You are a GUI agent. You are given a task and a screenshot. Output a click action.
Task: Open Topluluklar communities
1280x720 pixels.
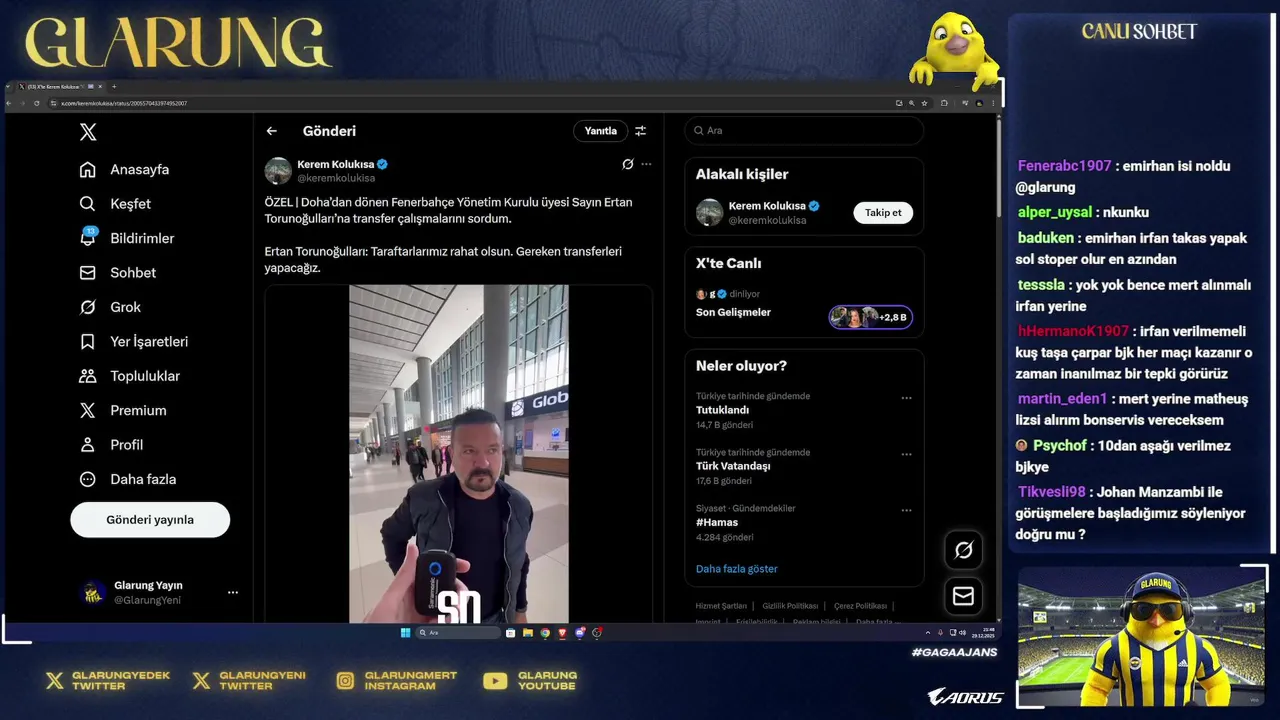(130, 376)
